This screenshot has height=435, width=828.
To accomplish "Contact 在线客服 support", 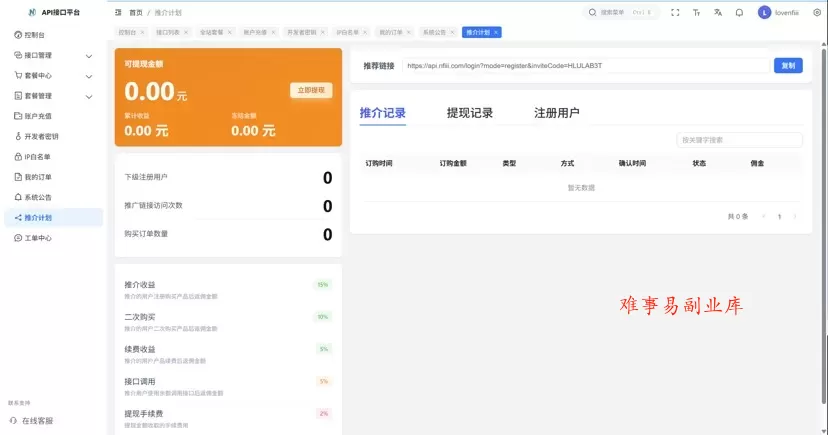I will [x=32, y=421].
